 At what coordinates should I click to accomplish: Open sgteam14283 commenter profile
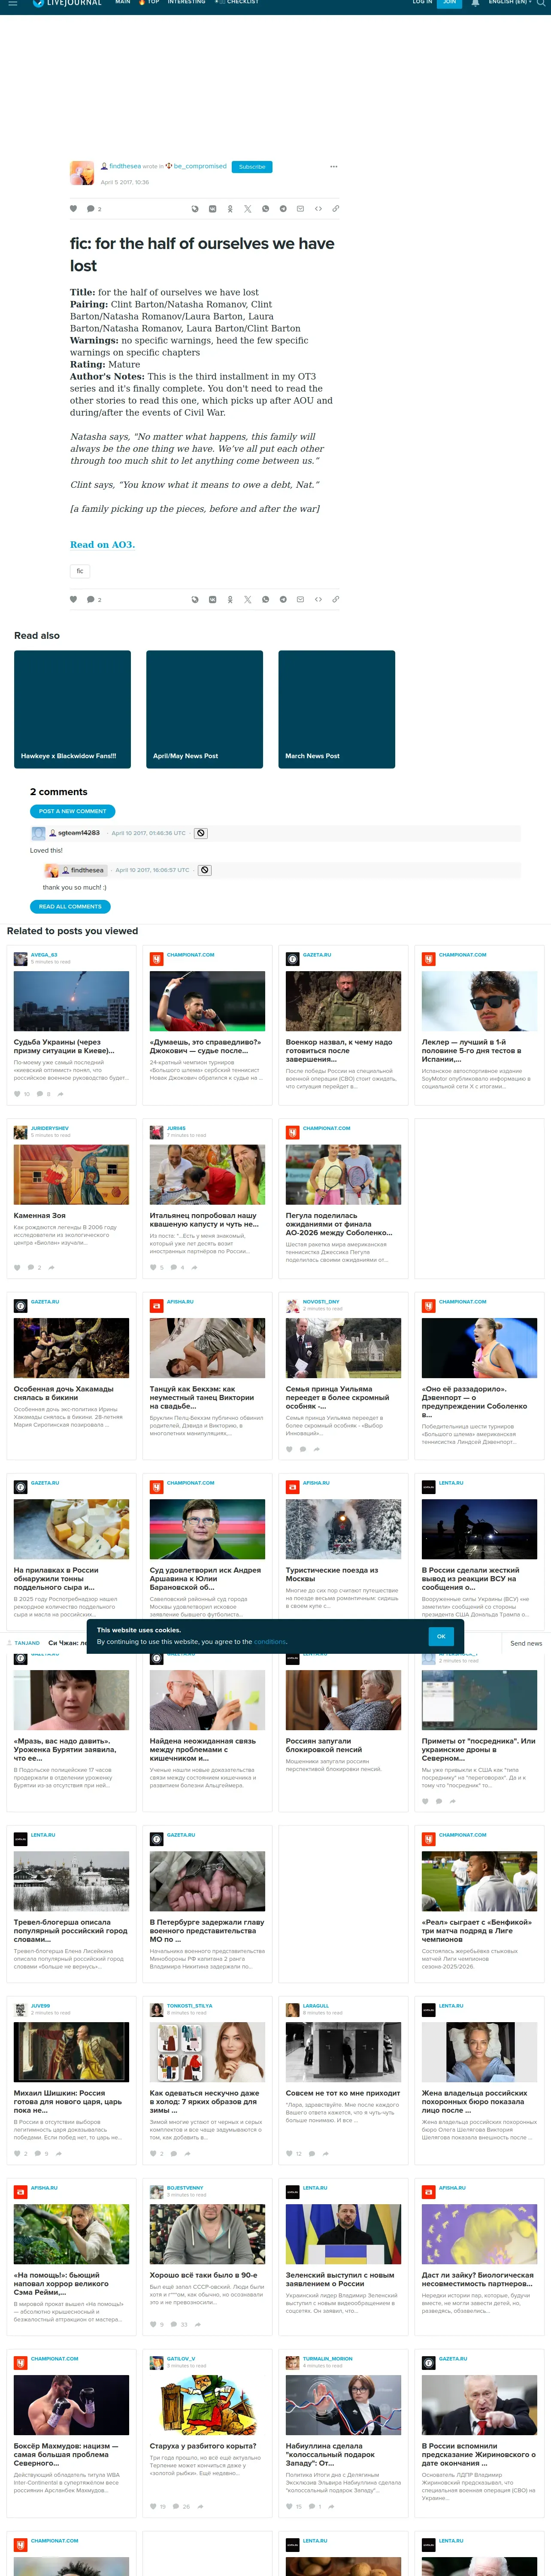point(79,833)
